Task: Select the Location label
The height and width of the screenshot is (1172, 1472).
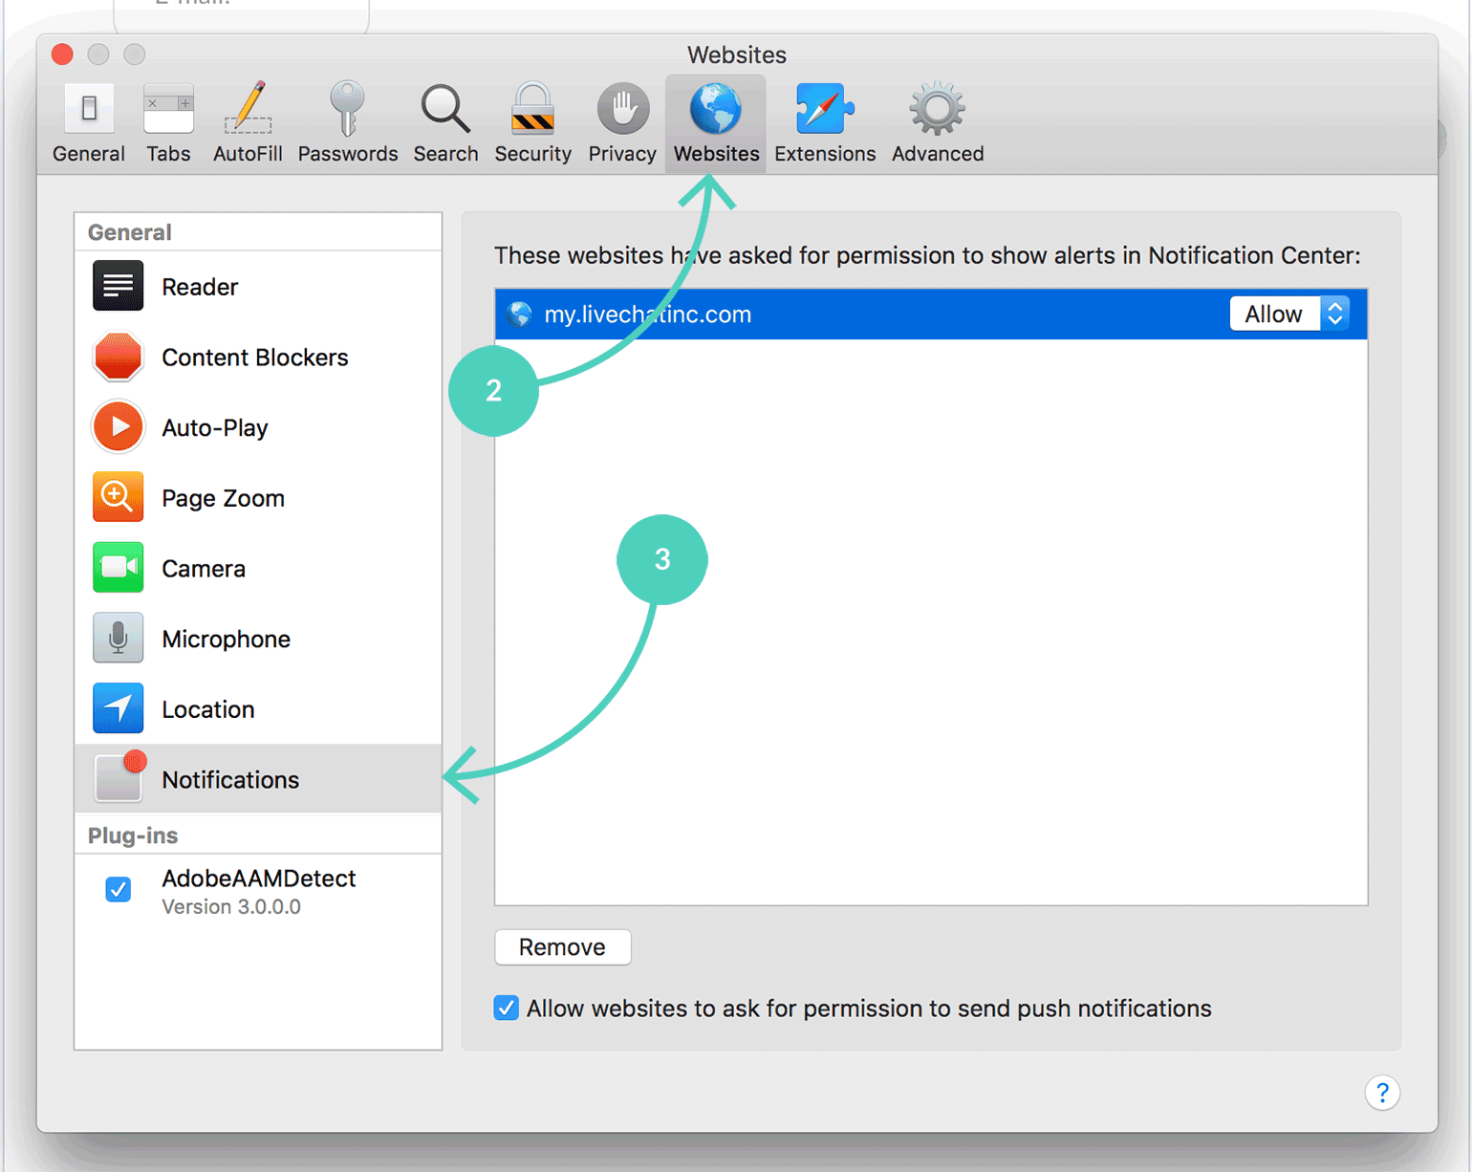Action: (208, 709)
